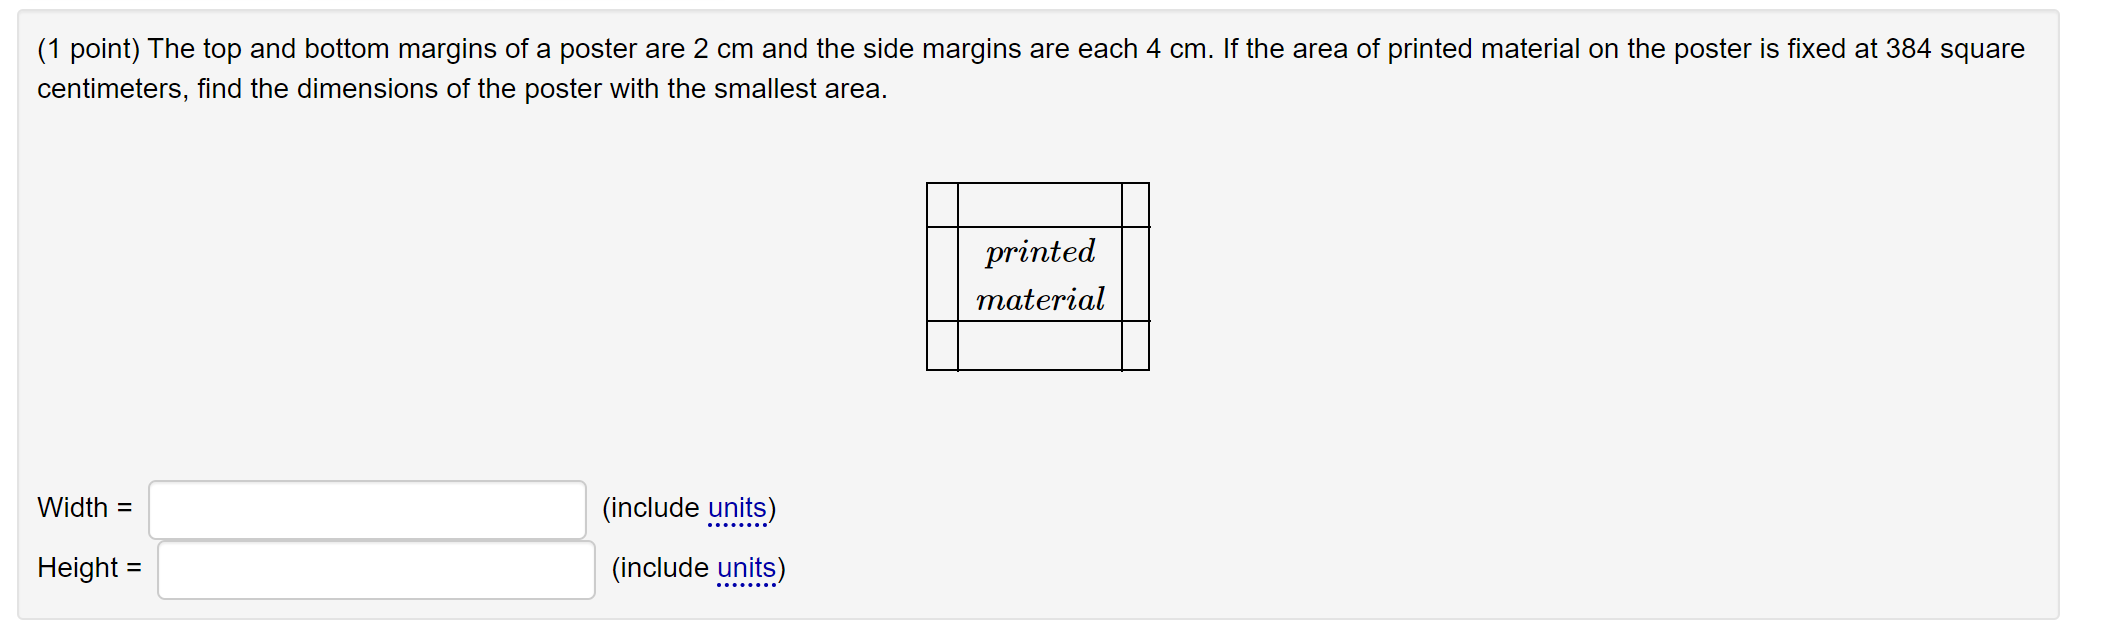The width and height of the screenshot is (2104, 631).
Task: Click the bottom margin region of the diagram
Action: [1038, 347]
